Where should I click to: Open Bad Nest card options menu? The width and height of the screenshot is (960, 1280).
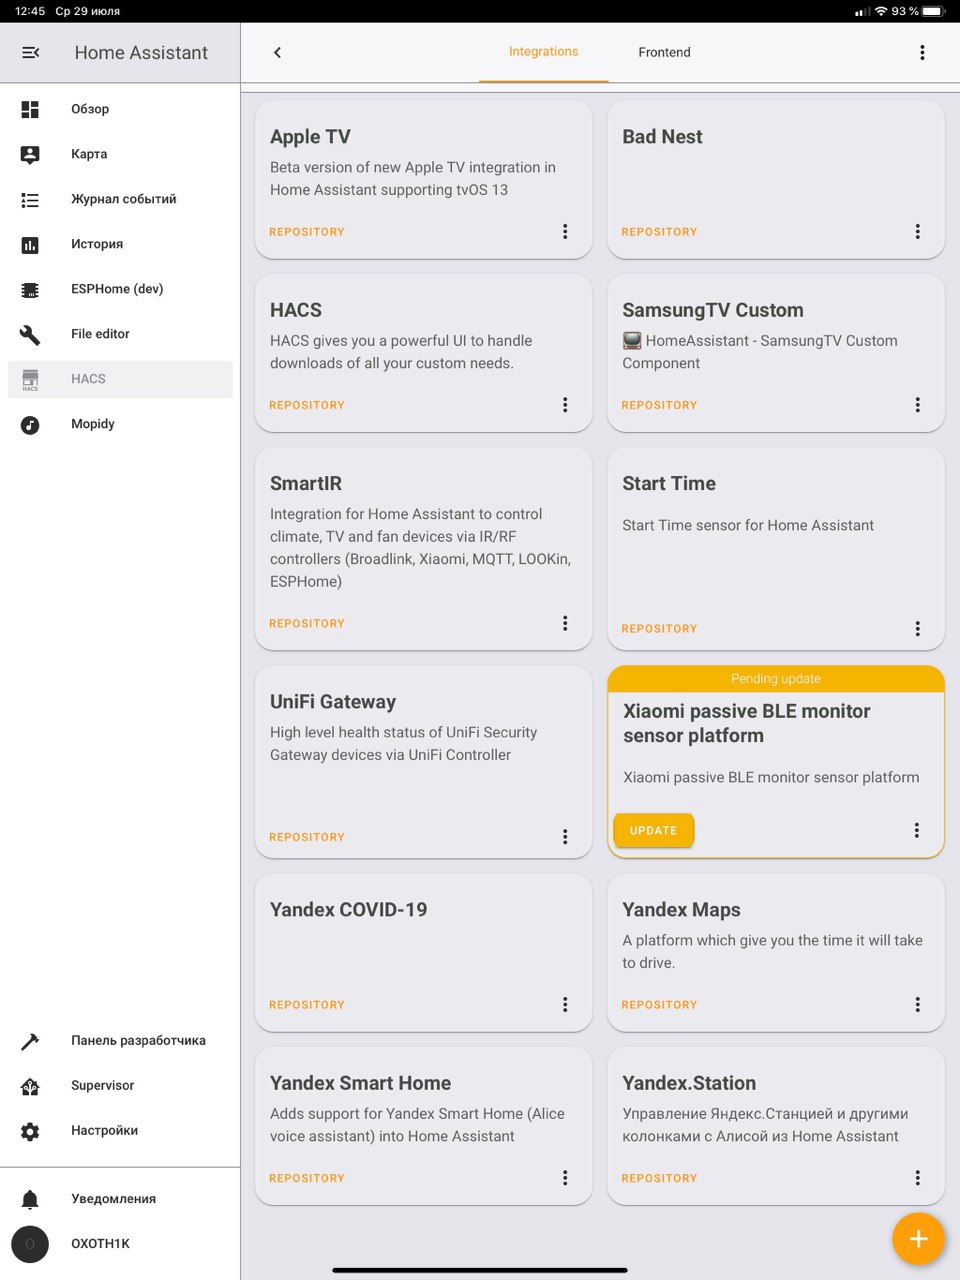[x=917, y=231]
